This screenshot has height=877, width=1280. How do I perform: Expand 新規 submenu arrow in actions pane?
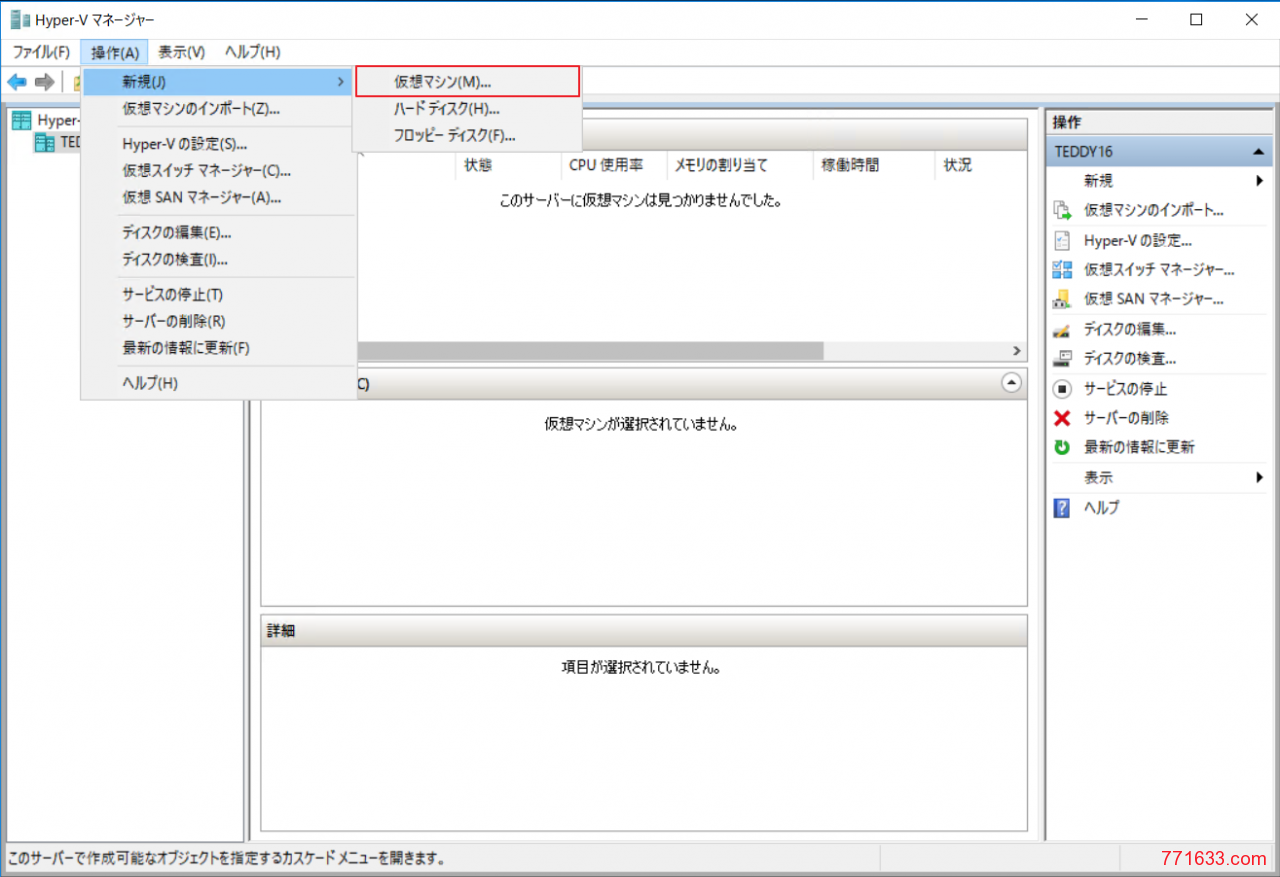tap(1260, 181)
